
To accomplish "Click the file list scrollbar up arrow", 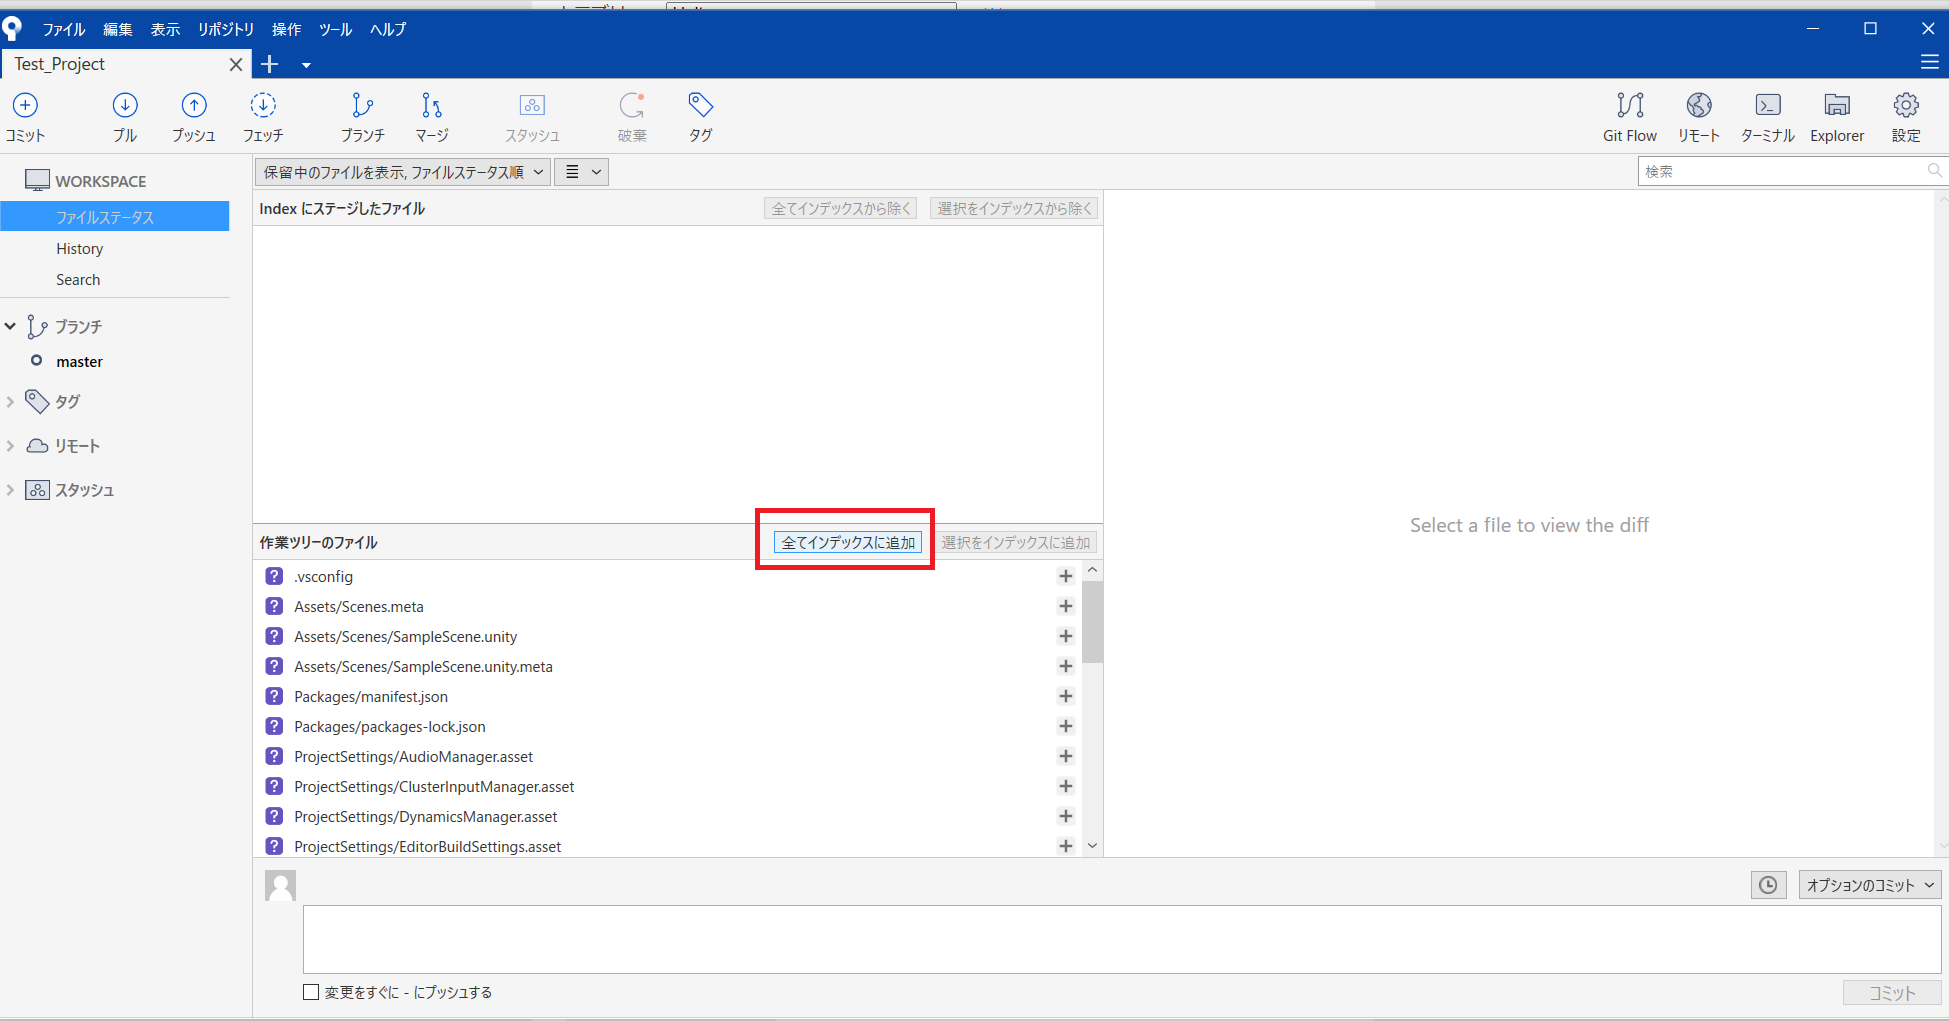I will [x=1092, y=570].
